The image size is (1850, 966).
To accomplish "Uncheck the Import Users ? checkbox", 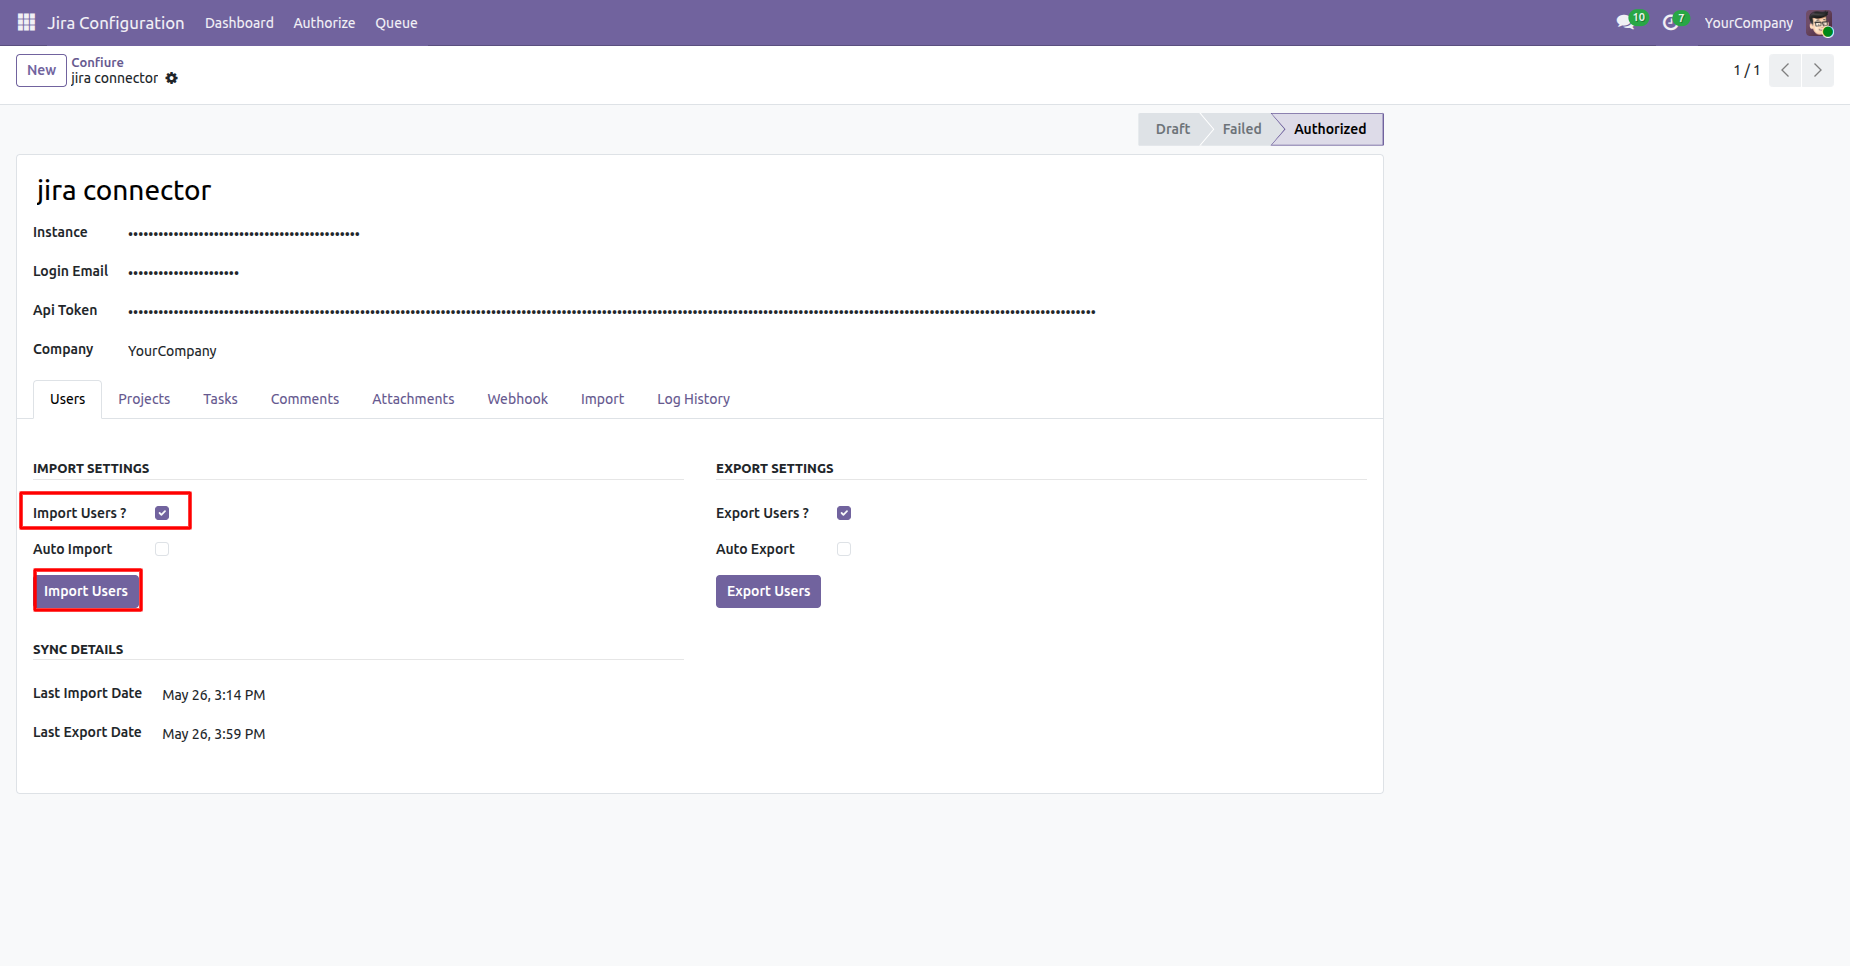I will point(162,513).
